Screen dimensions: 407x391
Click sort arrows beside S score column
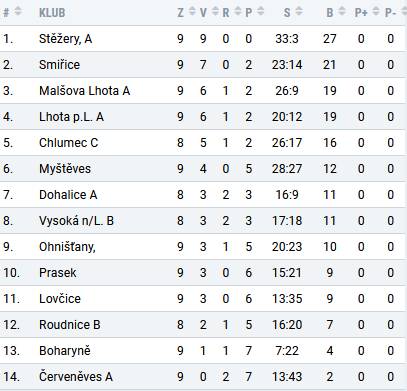click(x=299, y=11)
